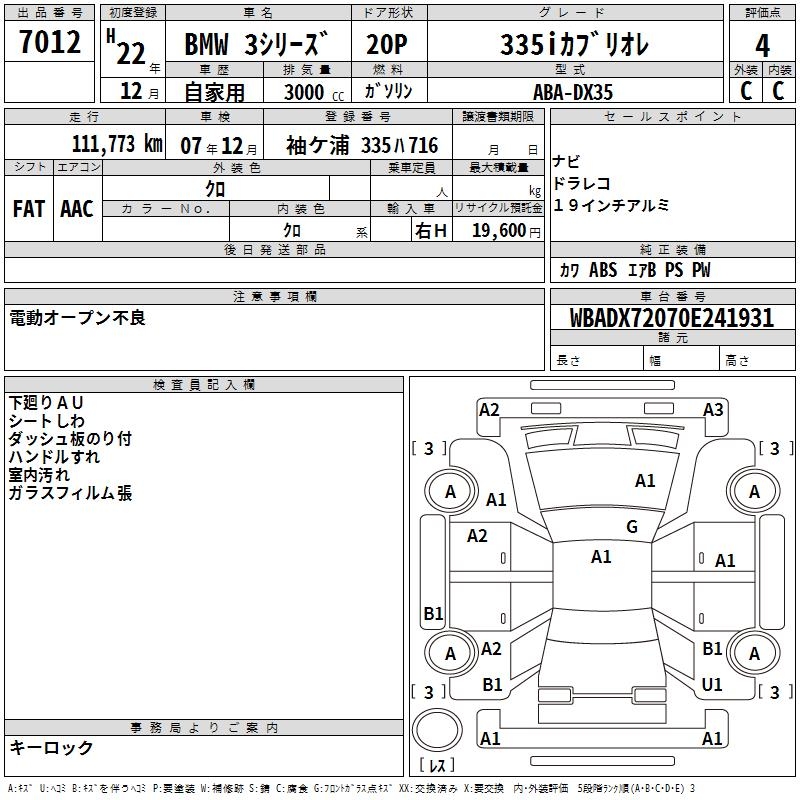Select the chassis number WBADX72070E241931
The image size is (800, 800).
pos(671,318)
